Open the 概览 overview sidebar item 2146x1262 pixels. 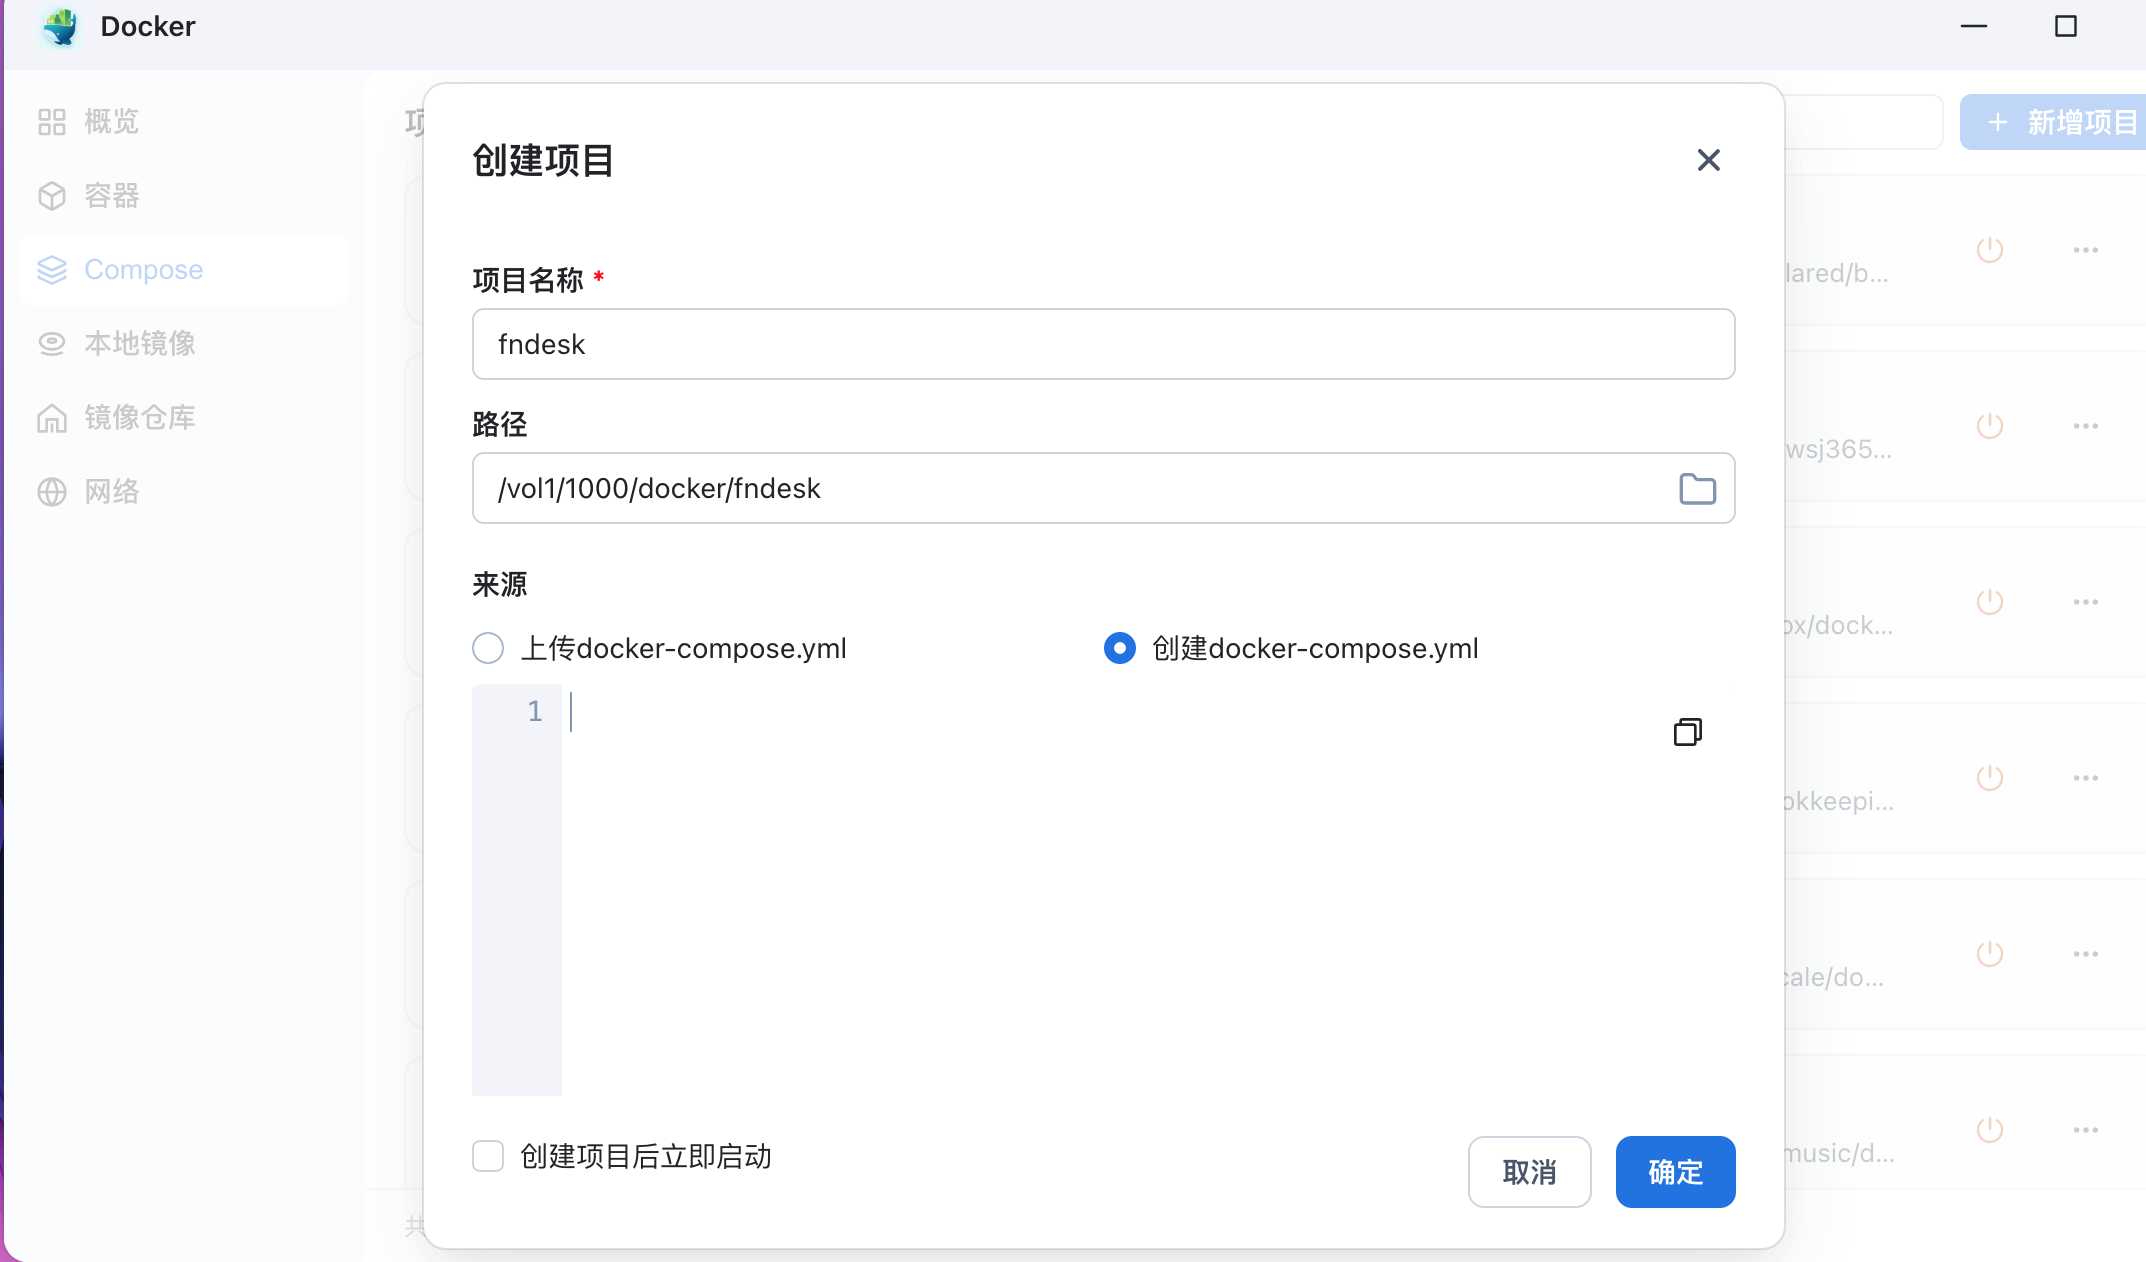pyautogui.click(x=111, y=122)
